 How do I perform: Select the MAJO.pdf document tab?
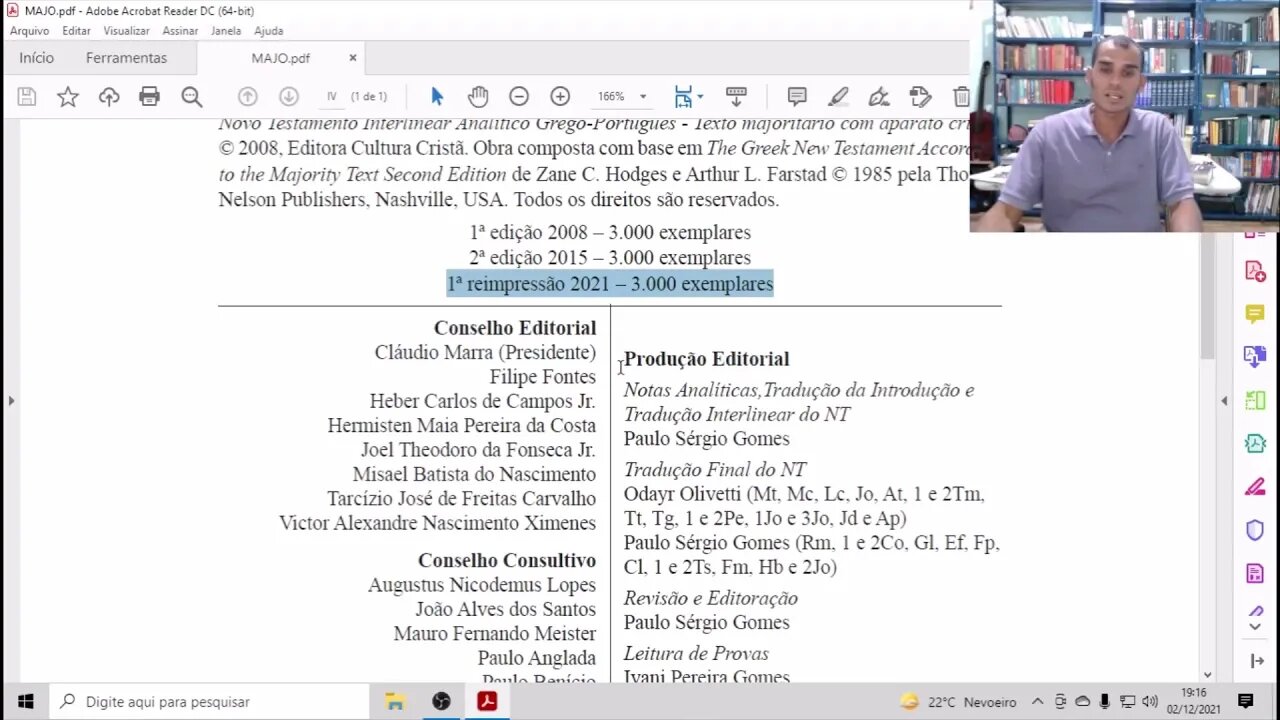click(x=280, y=58)
